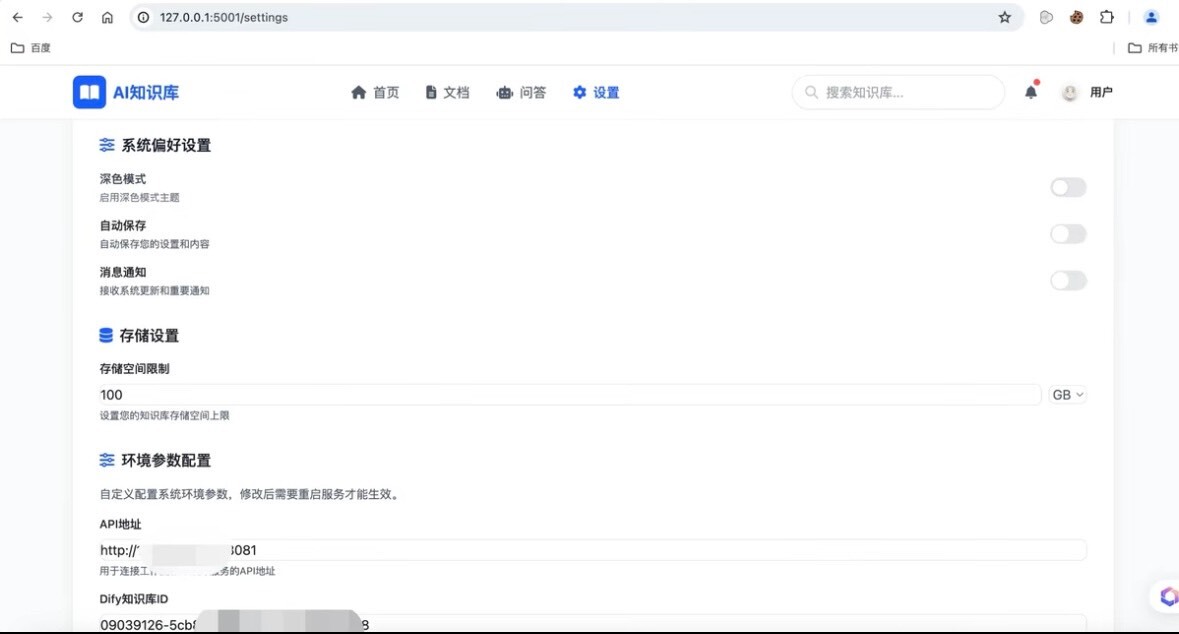Bookmark this page with star icon
Screen dimensions: 1179x634
[1005, 17]
